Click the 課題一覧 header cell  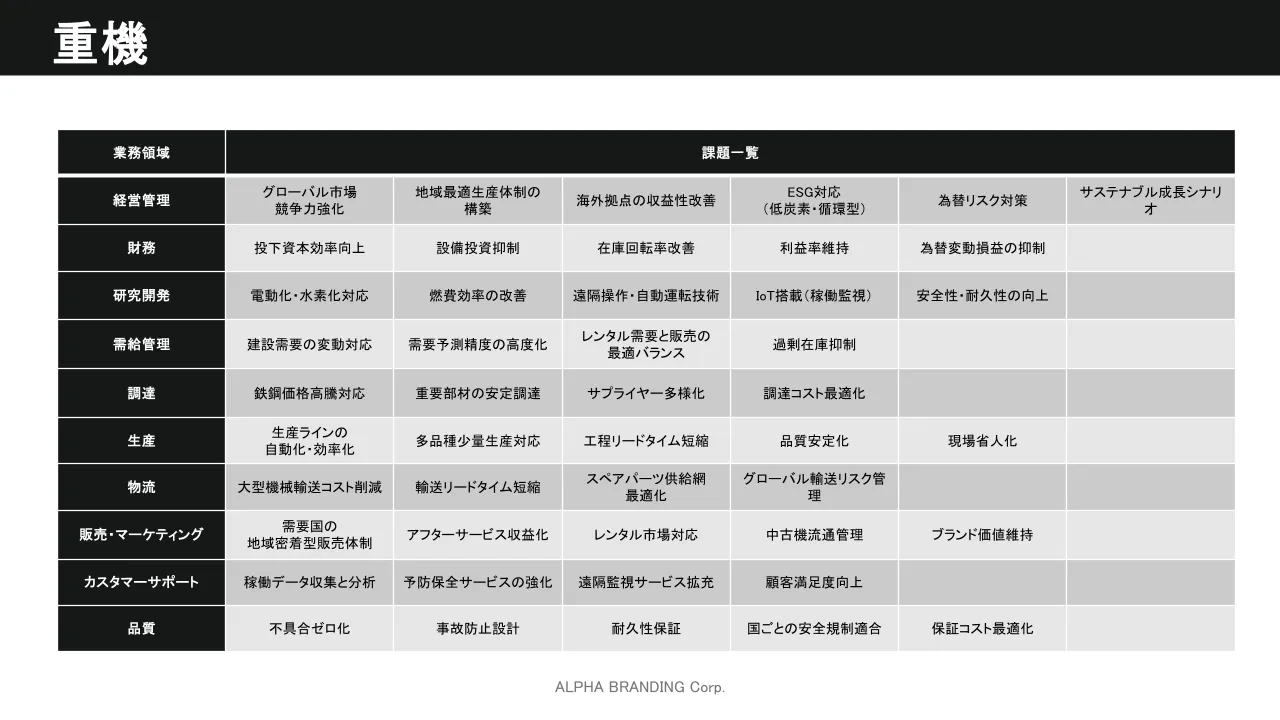pyautogui.click(x=730, y=153)
